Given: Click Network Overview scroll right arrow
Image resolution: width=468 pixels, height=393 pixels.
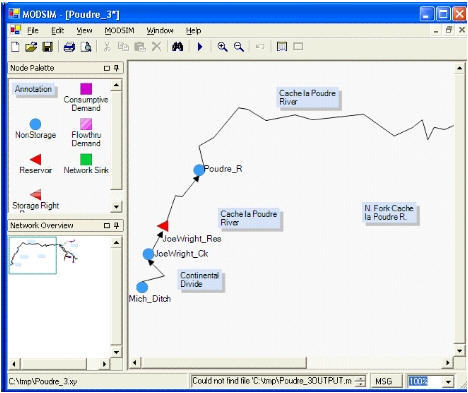Looking at the screenshot, I should tap(104, 364).
